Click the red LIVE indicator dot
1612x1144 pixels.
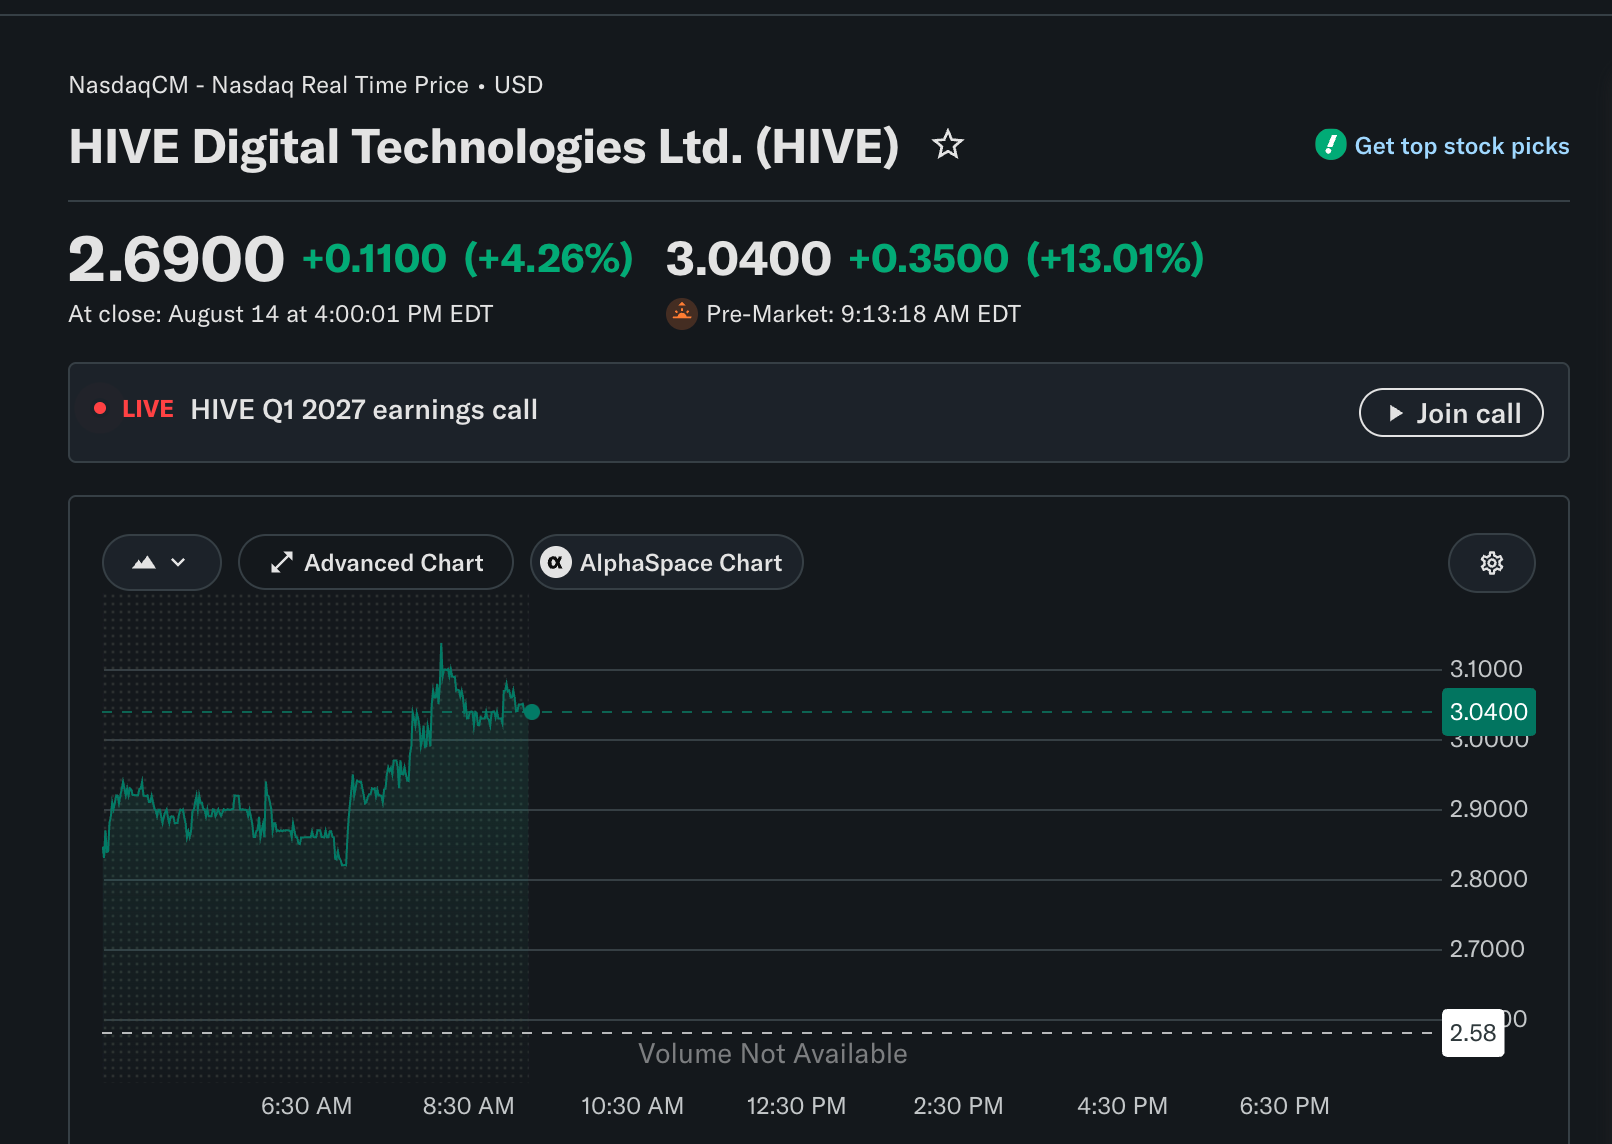click(x=100, y=408)
